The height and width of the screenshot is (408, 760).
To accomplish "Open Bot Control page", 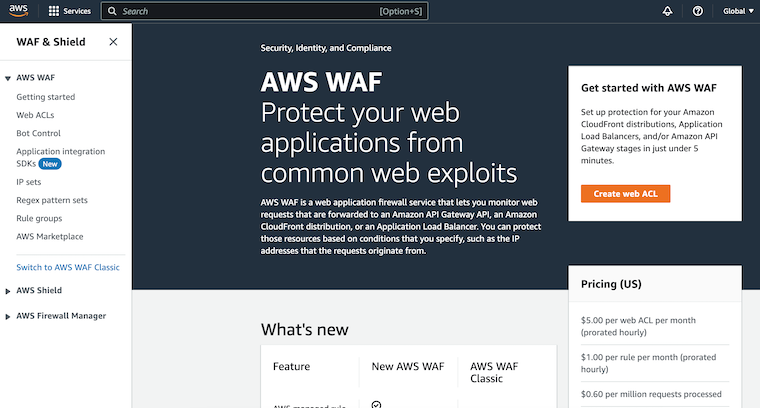I will point(38,133).
